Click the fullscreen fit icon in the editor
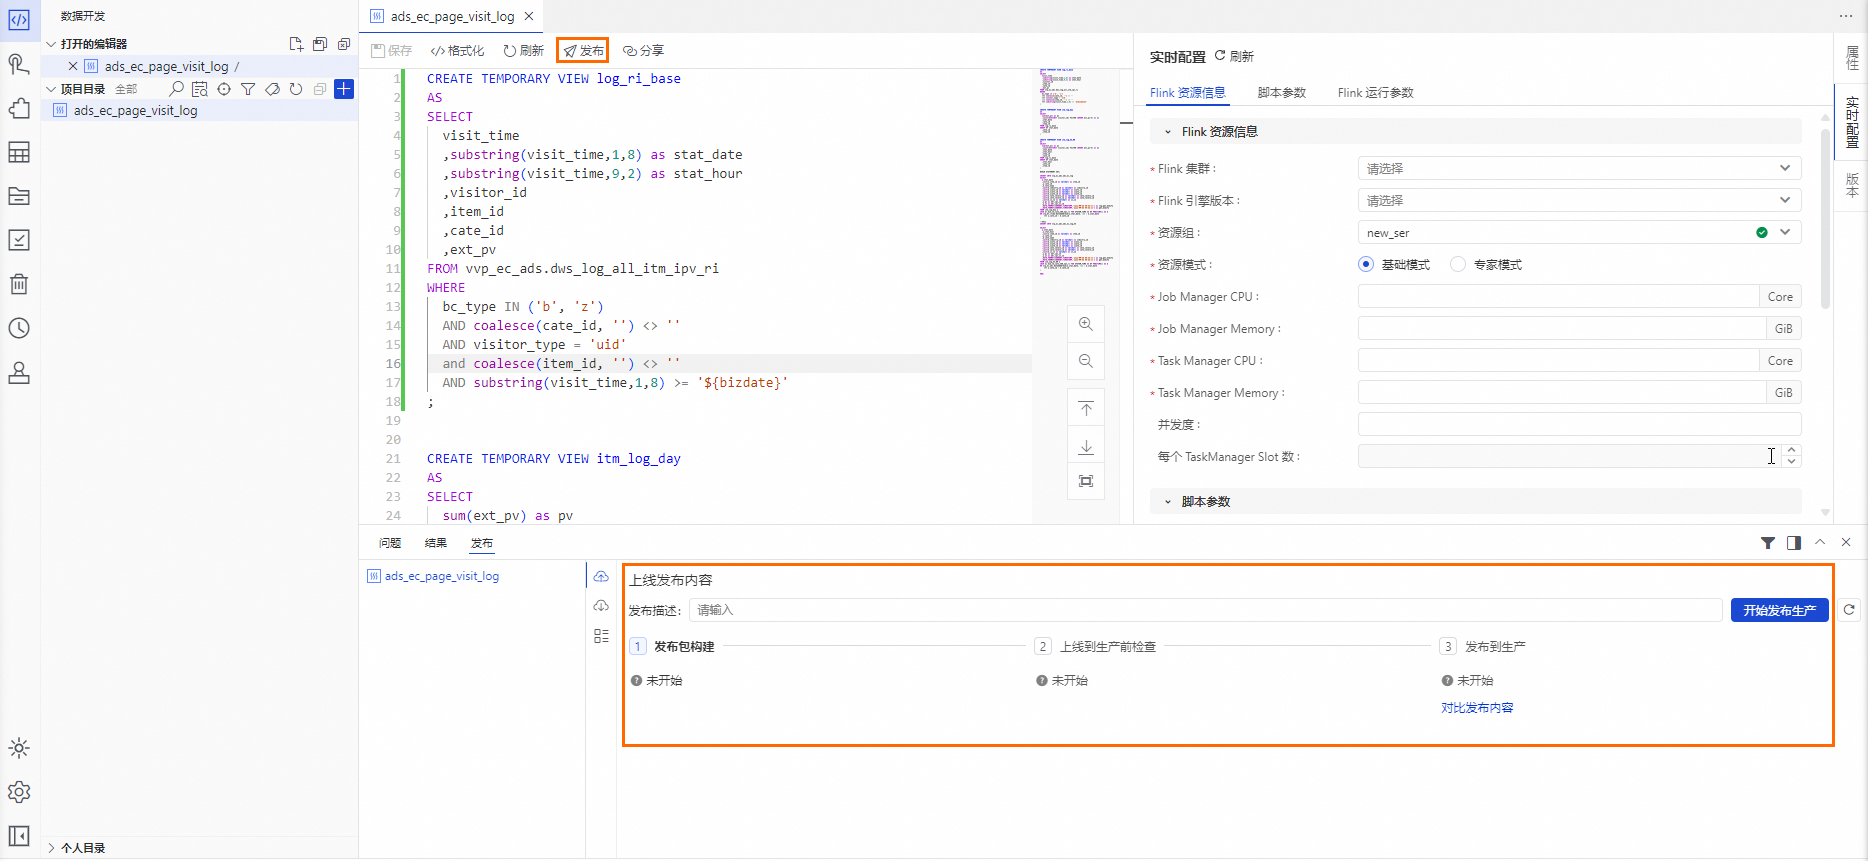 click(x=1086, y=481)
